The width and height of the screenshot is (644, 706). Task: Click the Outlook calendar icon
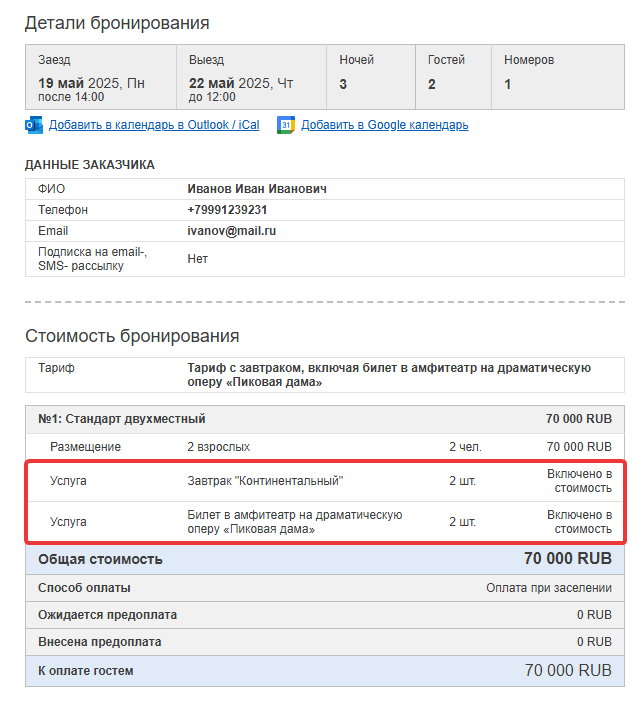(34, 125)
